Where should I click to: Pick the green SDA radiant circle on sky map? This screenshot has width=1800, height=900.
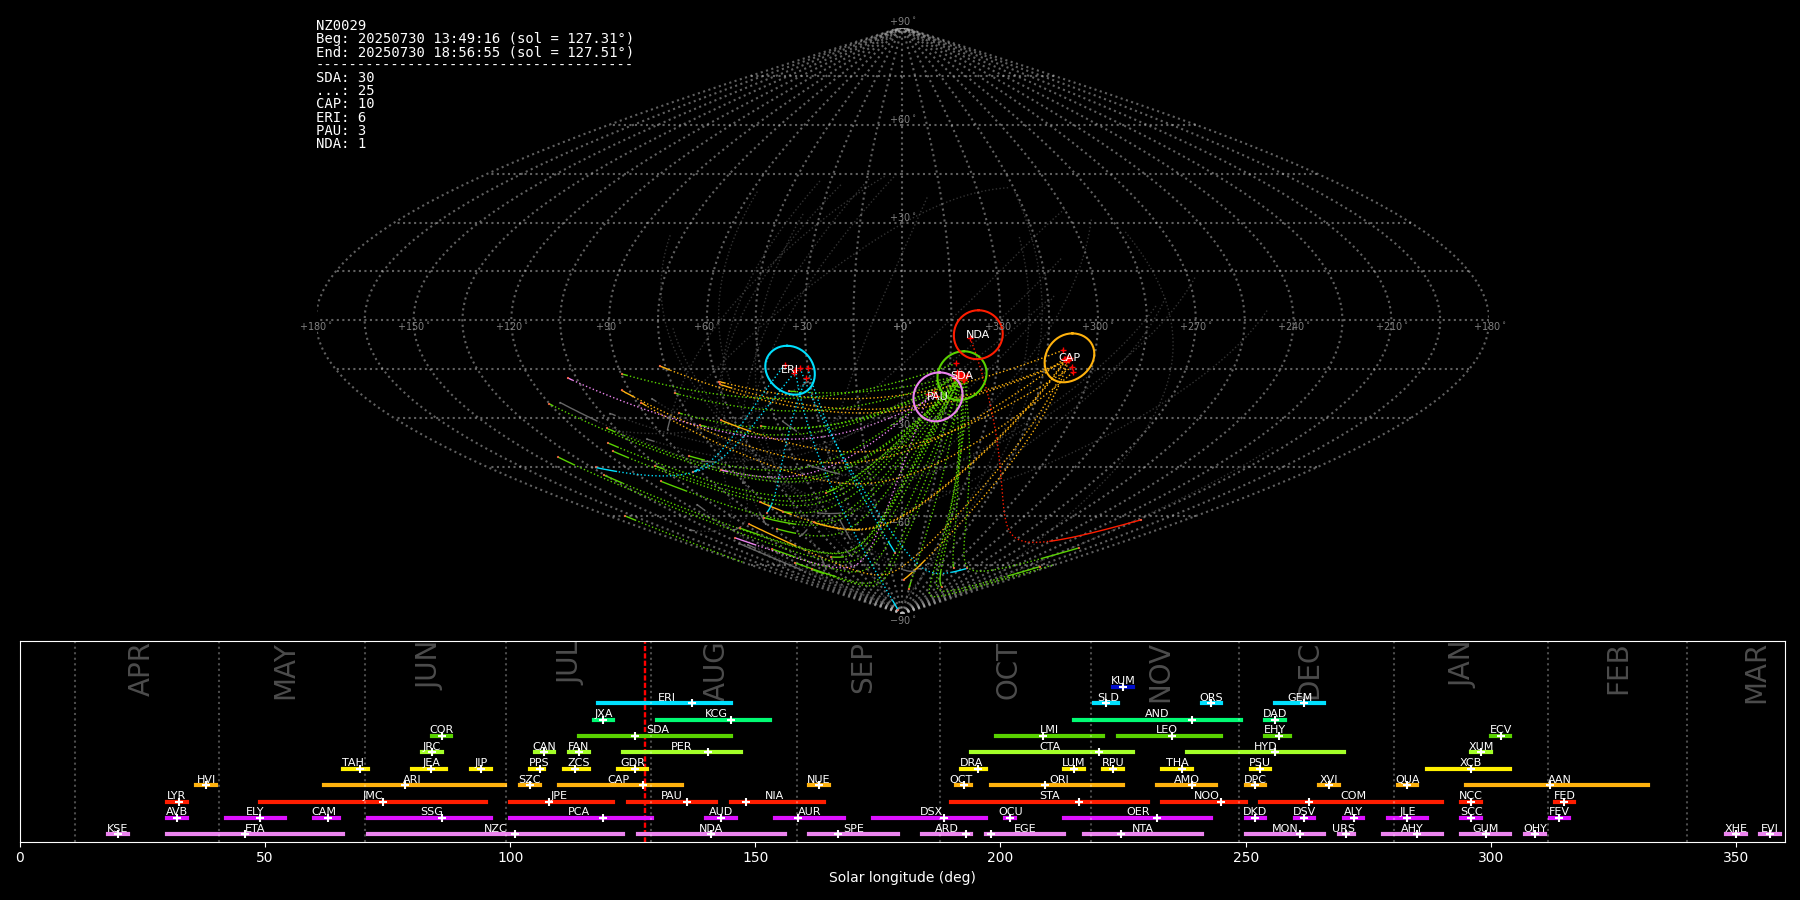(x=962, y=376)
